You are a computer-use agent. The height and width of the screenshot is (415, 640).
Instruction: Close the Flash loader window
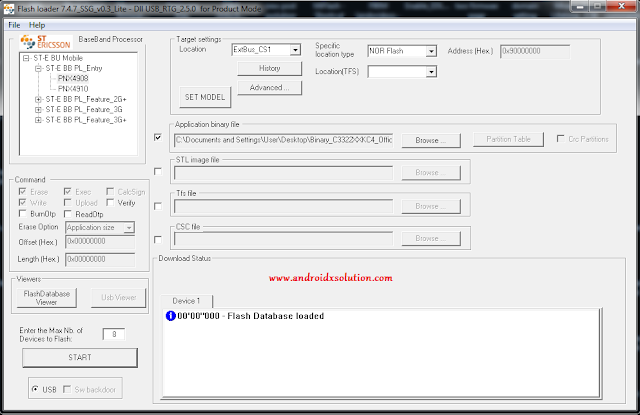click(x=621, y=6)
